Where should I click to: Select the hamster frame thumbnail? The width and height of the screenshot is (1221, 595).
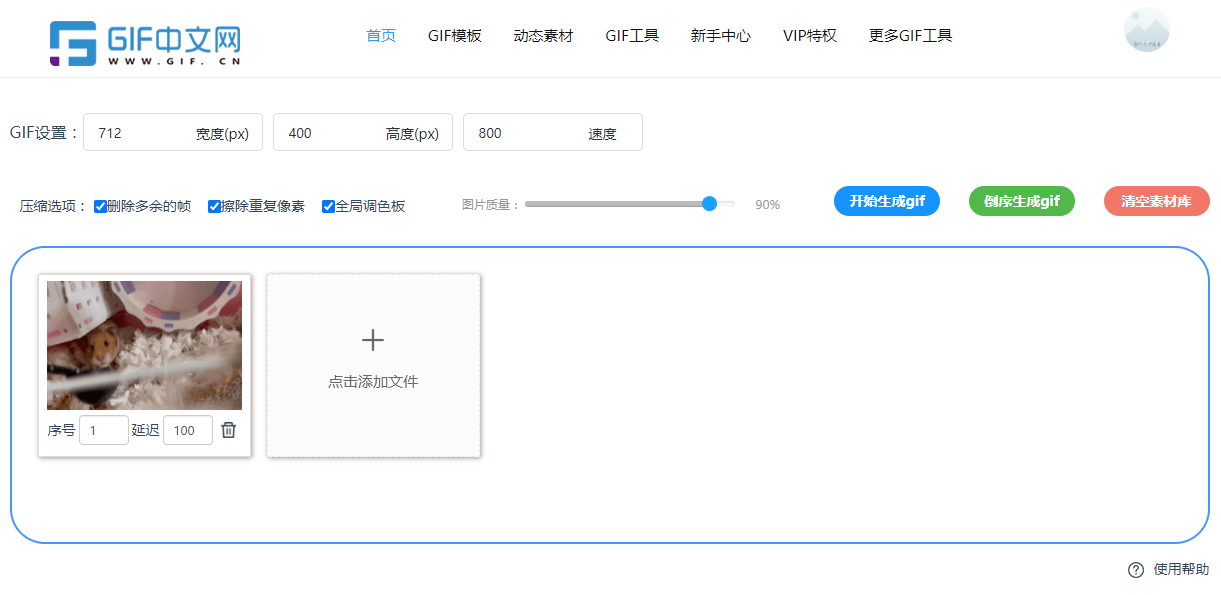(x=145, y=345)
